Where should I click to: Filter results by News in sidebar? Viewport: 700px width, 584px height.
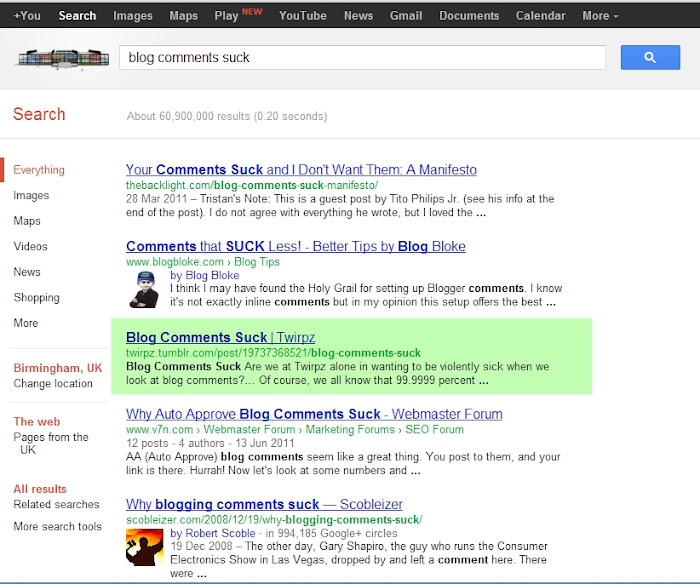(x=27, y=271)
